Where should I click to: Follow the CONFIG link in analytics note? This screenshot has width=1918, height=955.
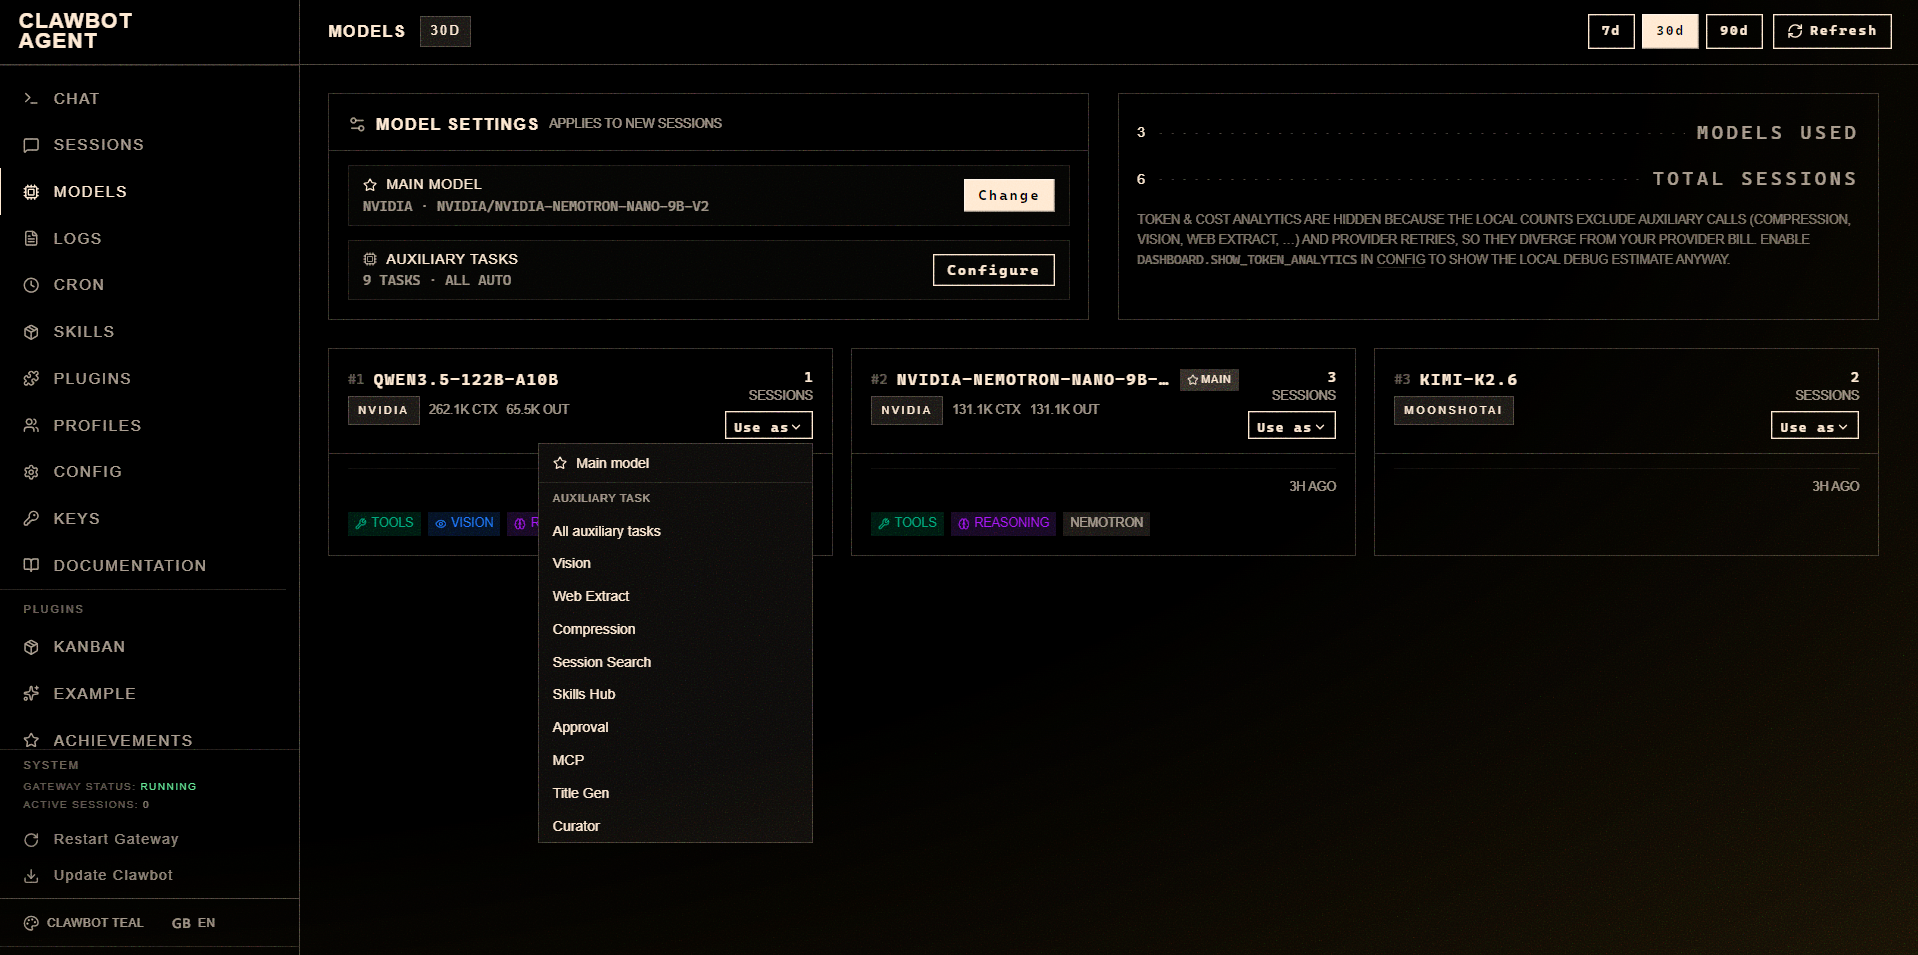coord(1400,259)
